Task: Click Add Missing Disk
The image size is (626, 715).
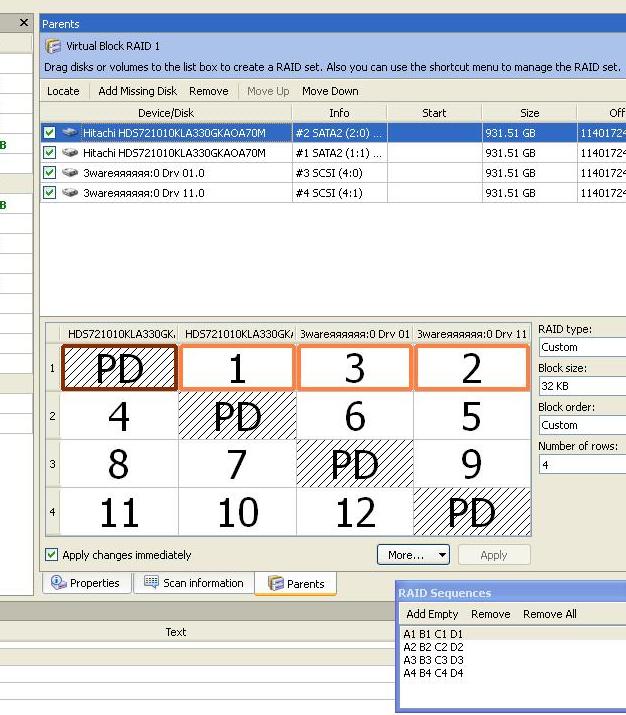Action: click(137, 91)
